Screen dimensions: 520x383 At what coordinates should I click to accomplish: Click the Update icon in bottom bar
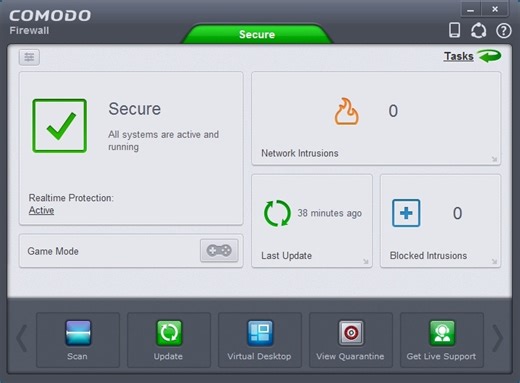pyautogui.click(x=169, y=333)
